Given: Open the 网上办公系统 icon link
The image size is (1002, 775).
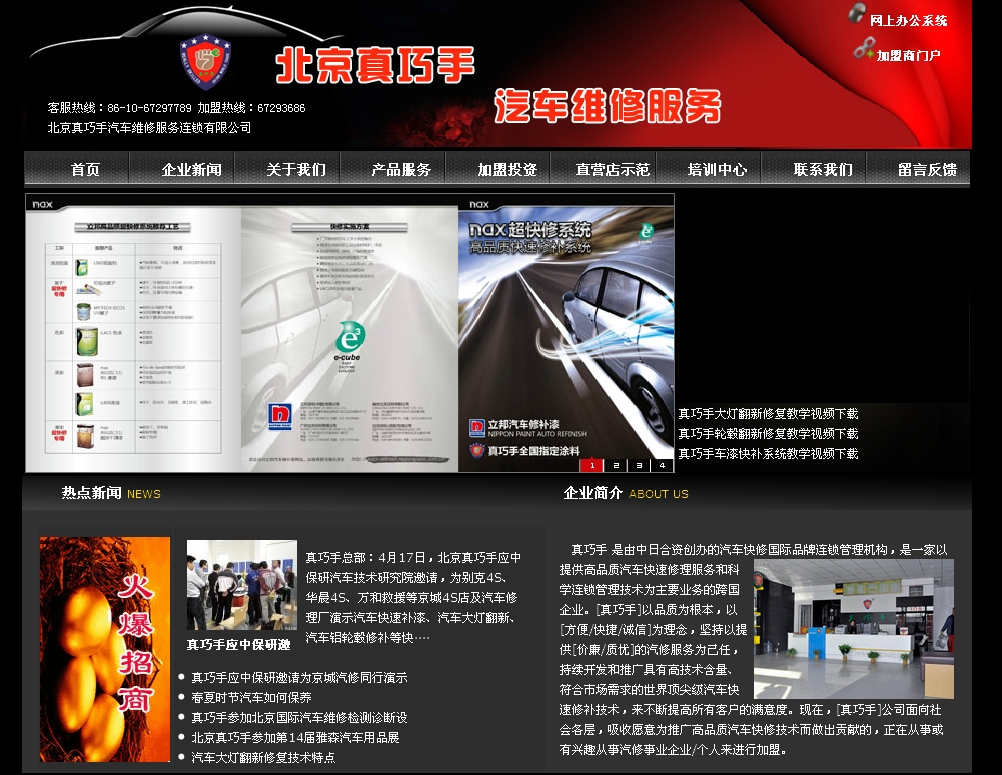Looking at the screenshot, I should pyautogui.click(x=858, y=13).
